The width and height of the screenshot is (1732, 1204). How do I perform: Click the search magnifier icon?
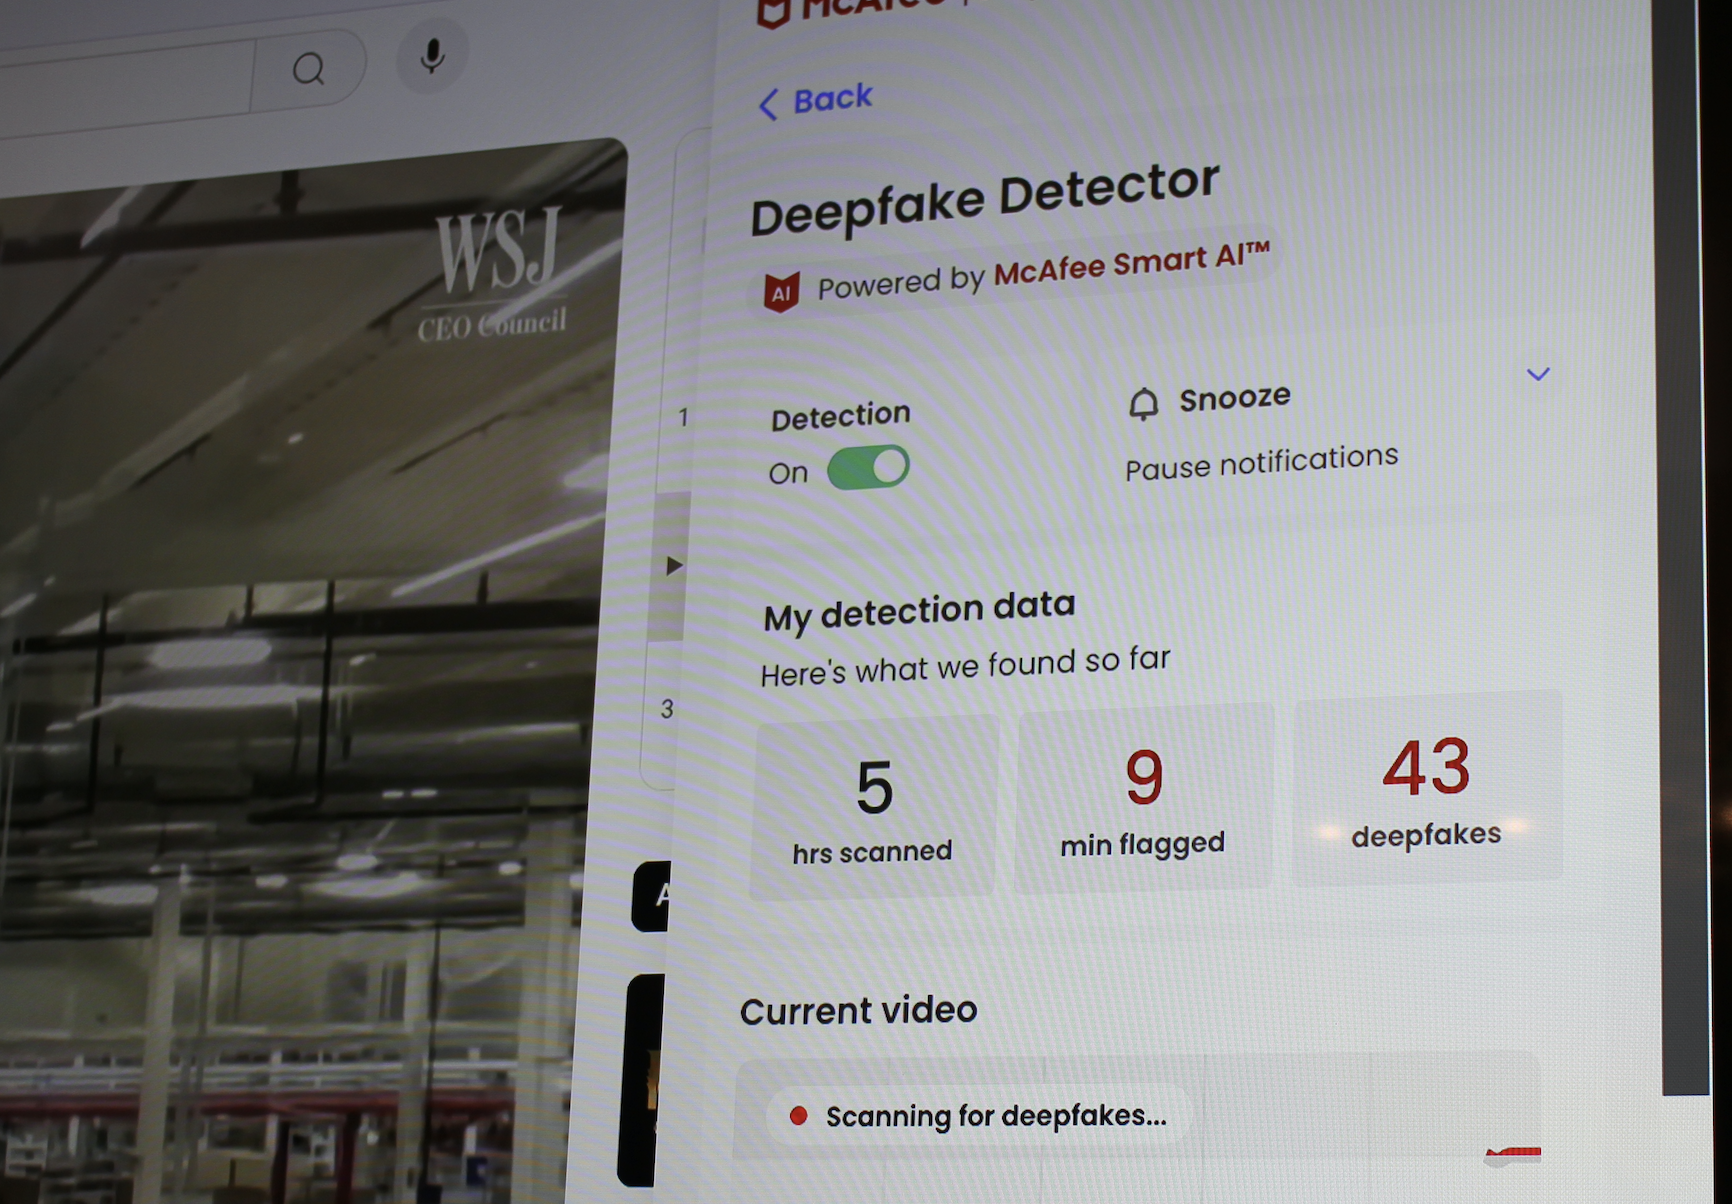(x=308, y=69)
